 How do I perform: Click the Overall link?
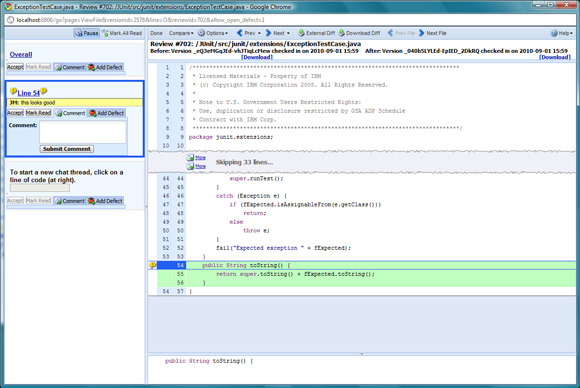21,54
